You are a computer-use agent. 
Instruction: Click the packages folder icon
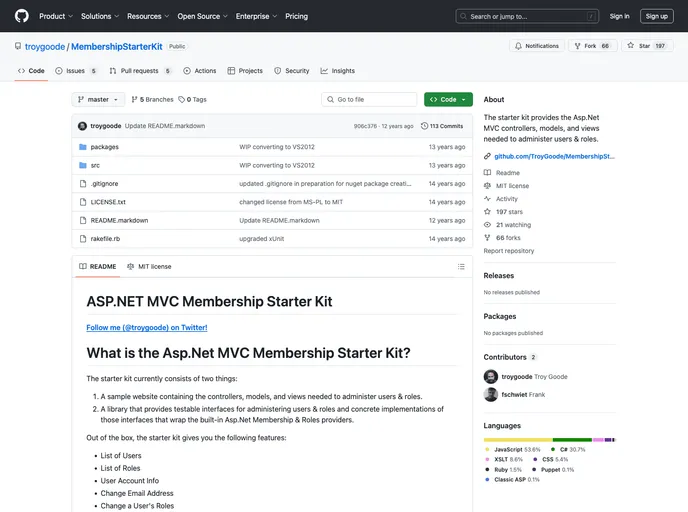point(82,147)
